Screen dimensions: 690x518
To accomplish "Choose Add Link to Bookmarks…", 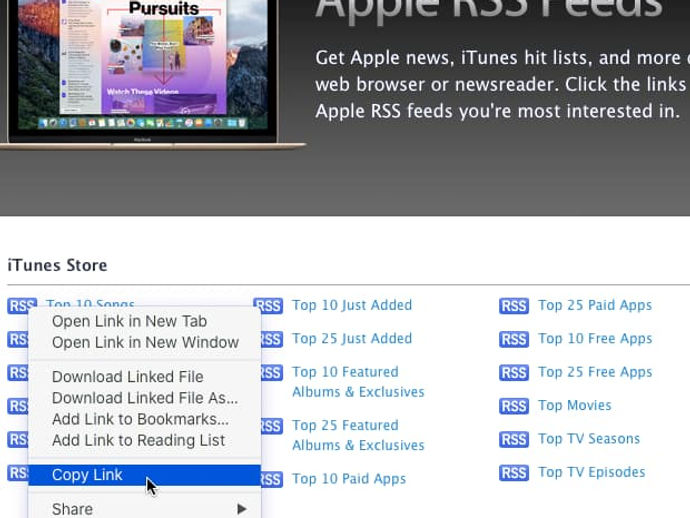I will 140,419.
